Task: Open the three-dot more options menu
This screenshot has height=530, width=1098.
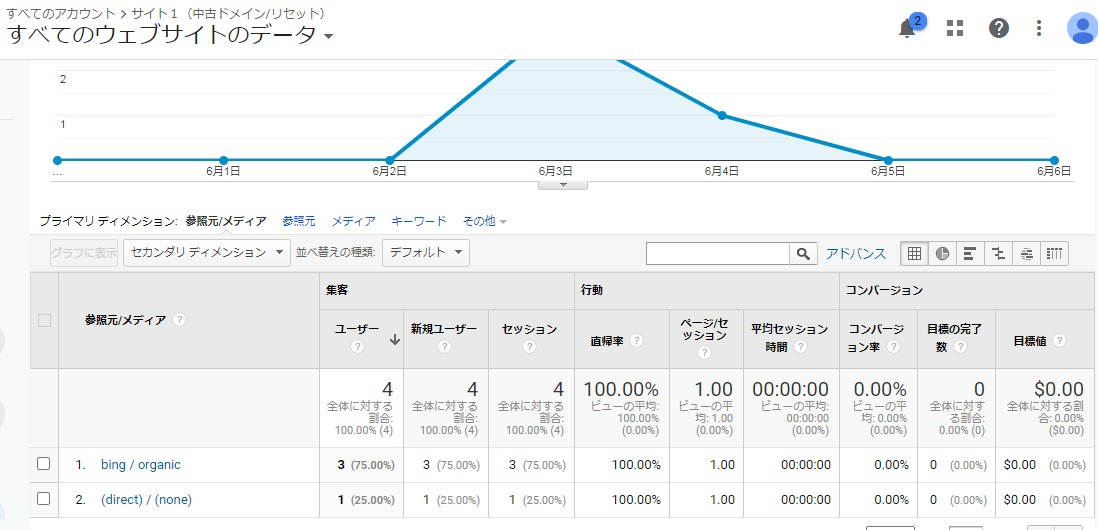Action: tap(1039, 28)
